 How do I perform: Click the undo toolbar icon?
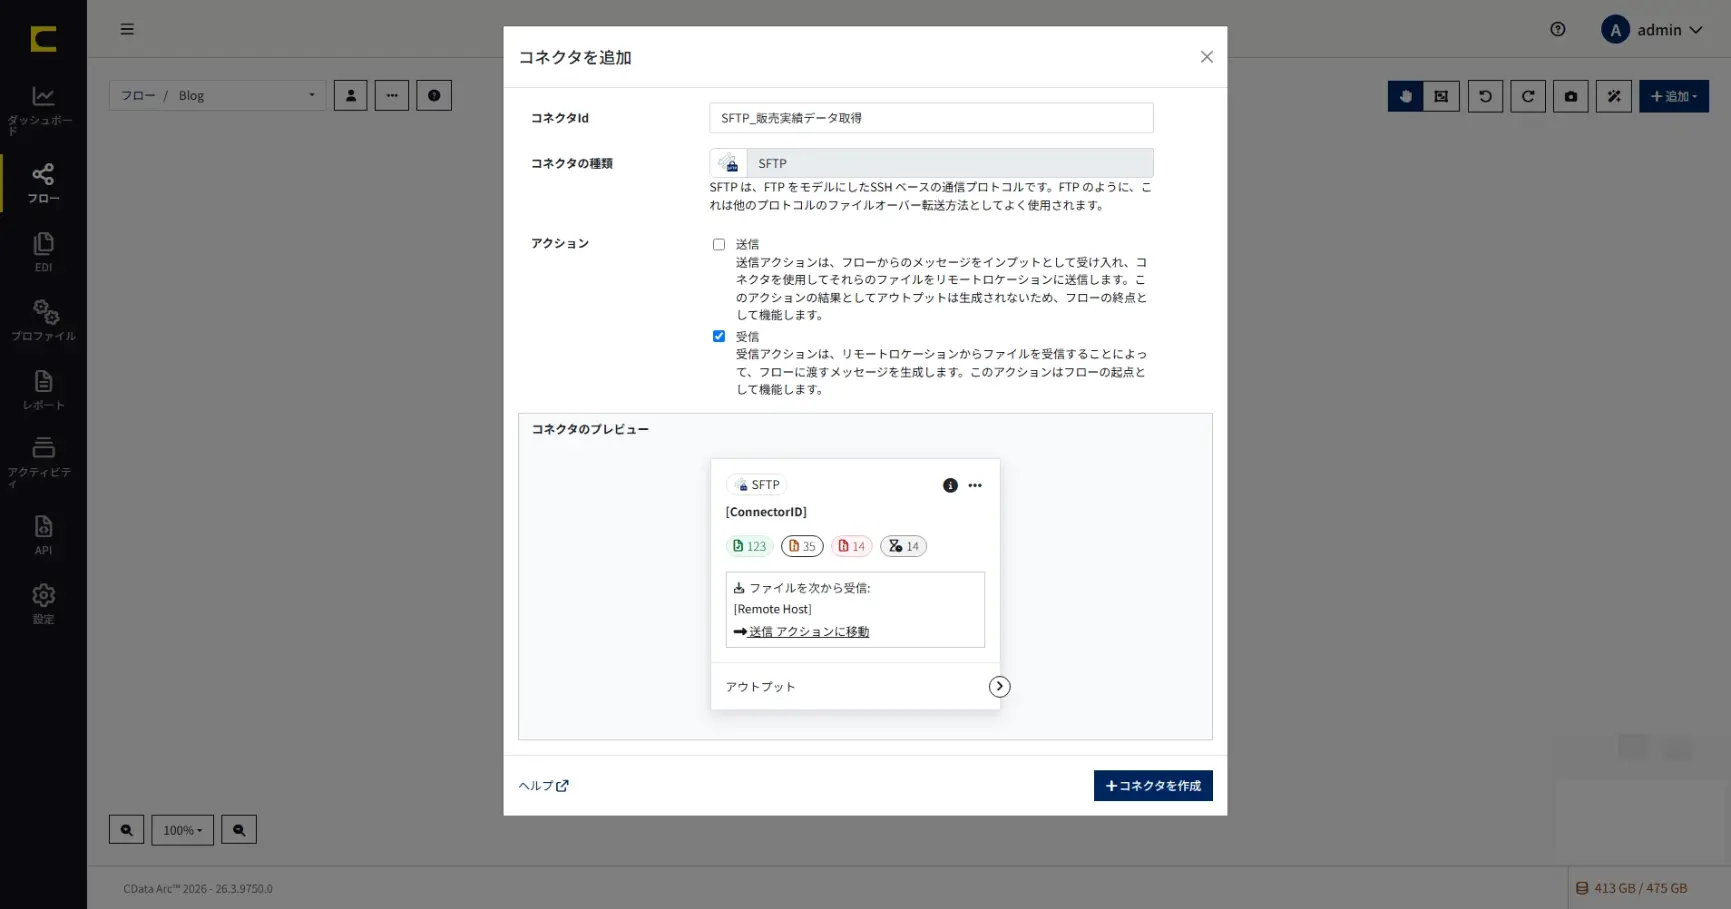[1485, 96]
